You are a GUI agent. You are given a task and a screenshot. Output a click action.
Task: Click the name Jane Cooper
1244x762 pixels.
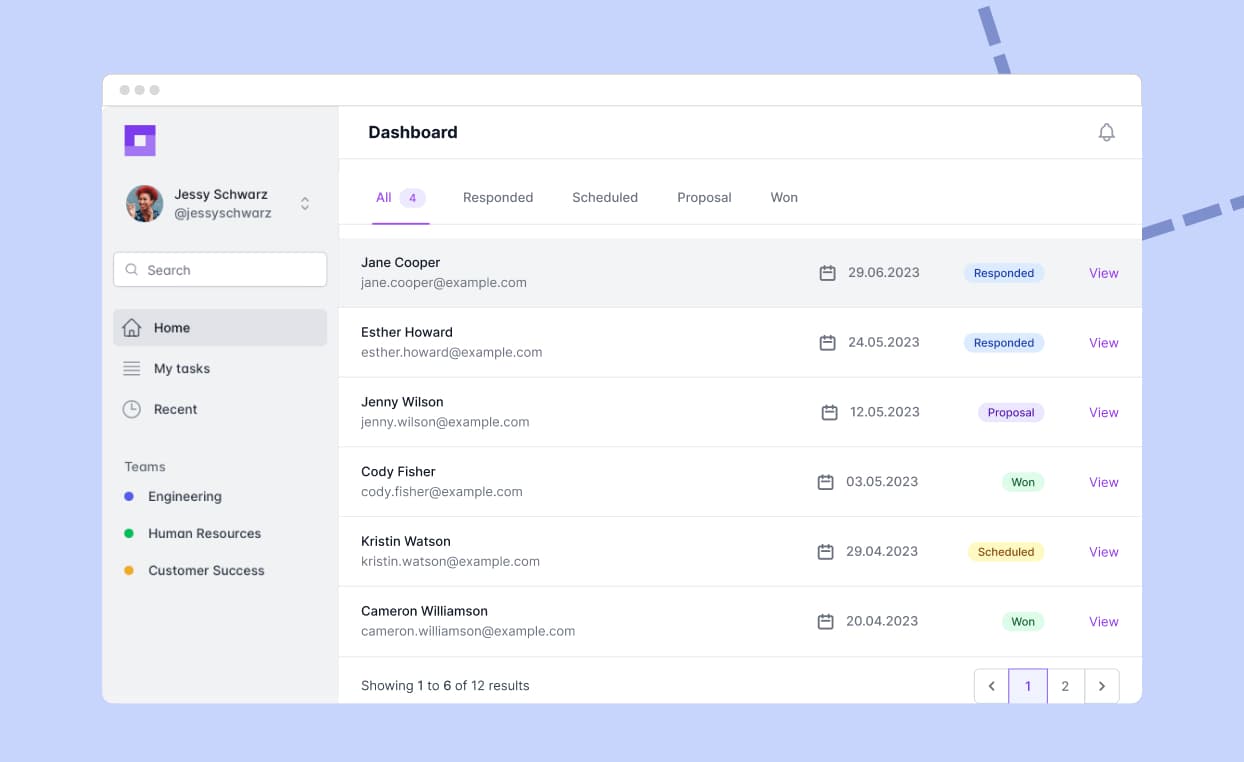[400, 262]
